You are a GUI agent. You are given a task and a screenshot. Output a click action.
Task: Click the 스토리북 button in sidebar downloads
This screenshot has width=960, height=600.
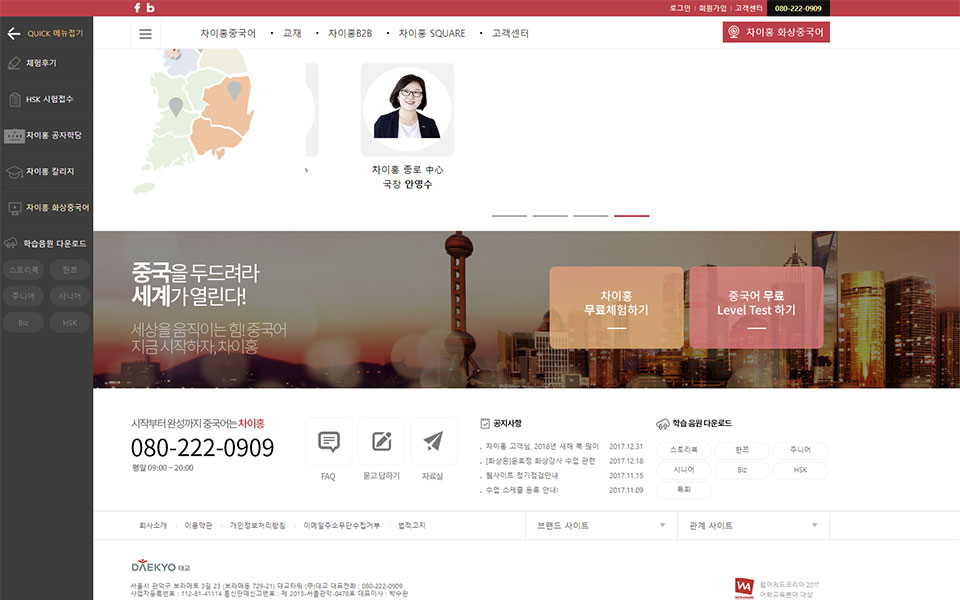(x=23, y=270)
